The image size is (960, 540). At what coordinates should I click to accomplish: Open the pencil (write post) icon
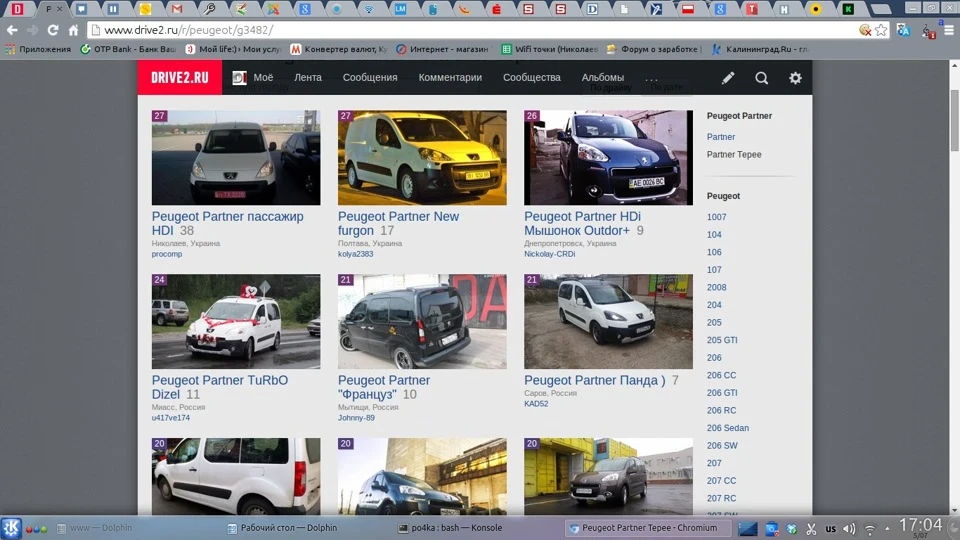[727, 78]
